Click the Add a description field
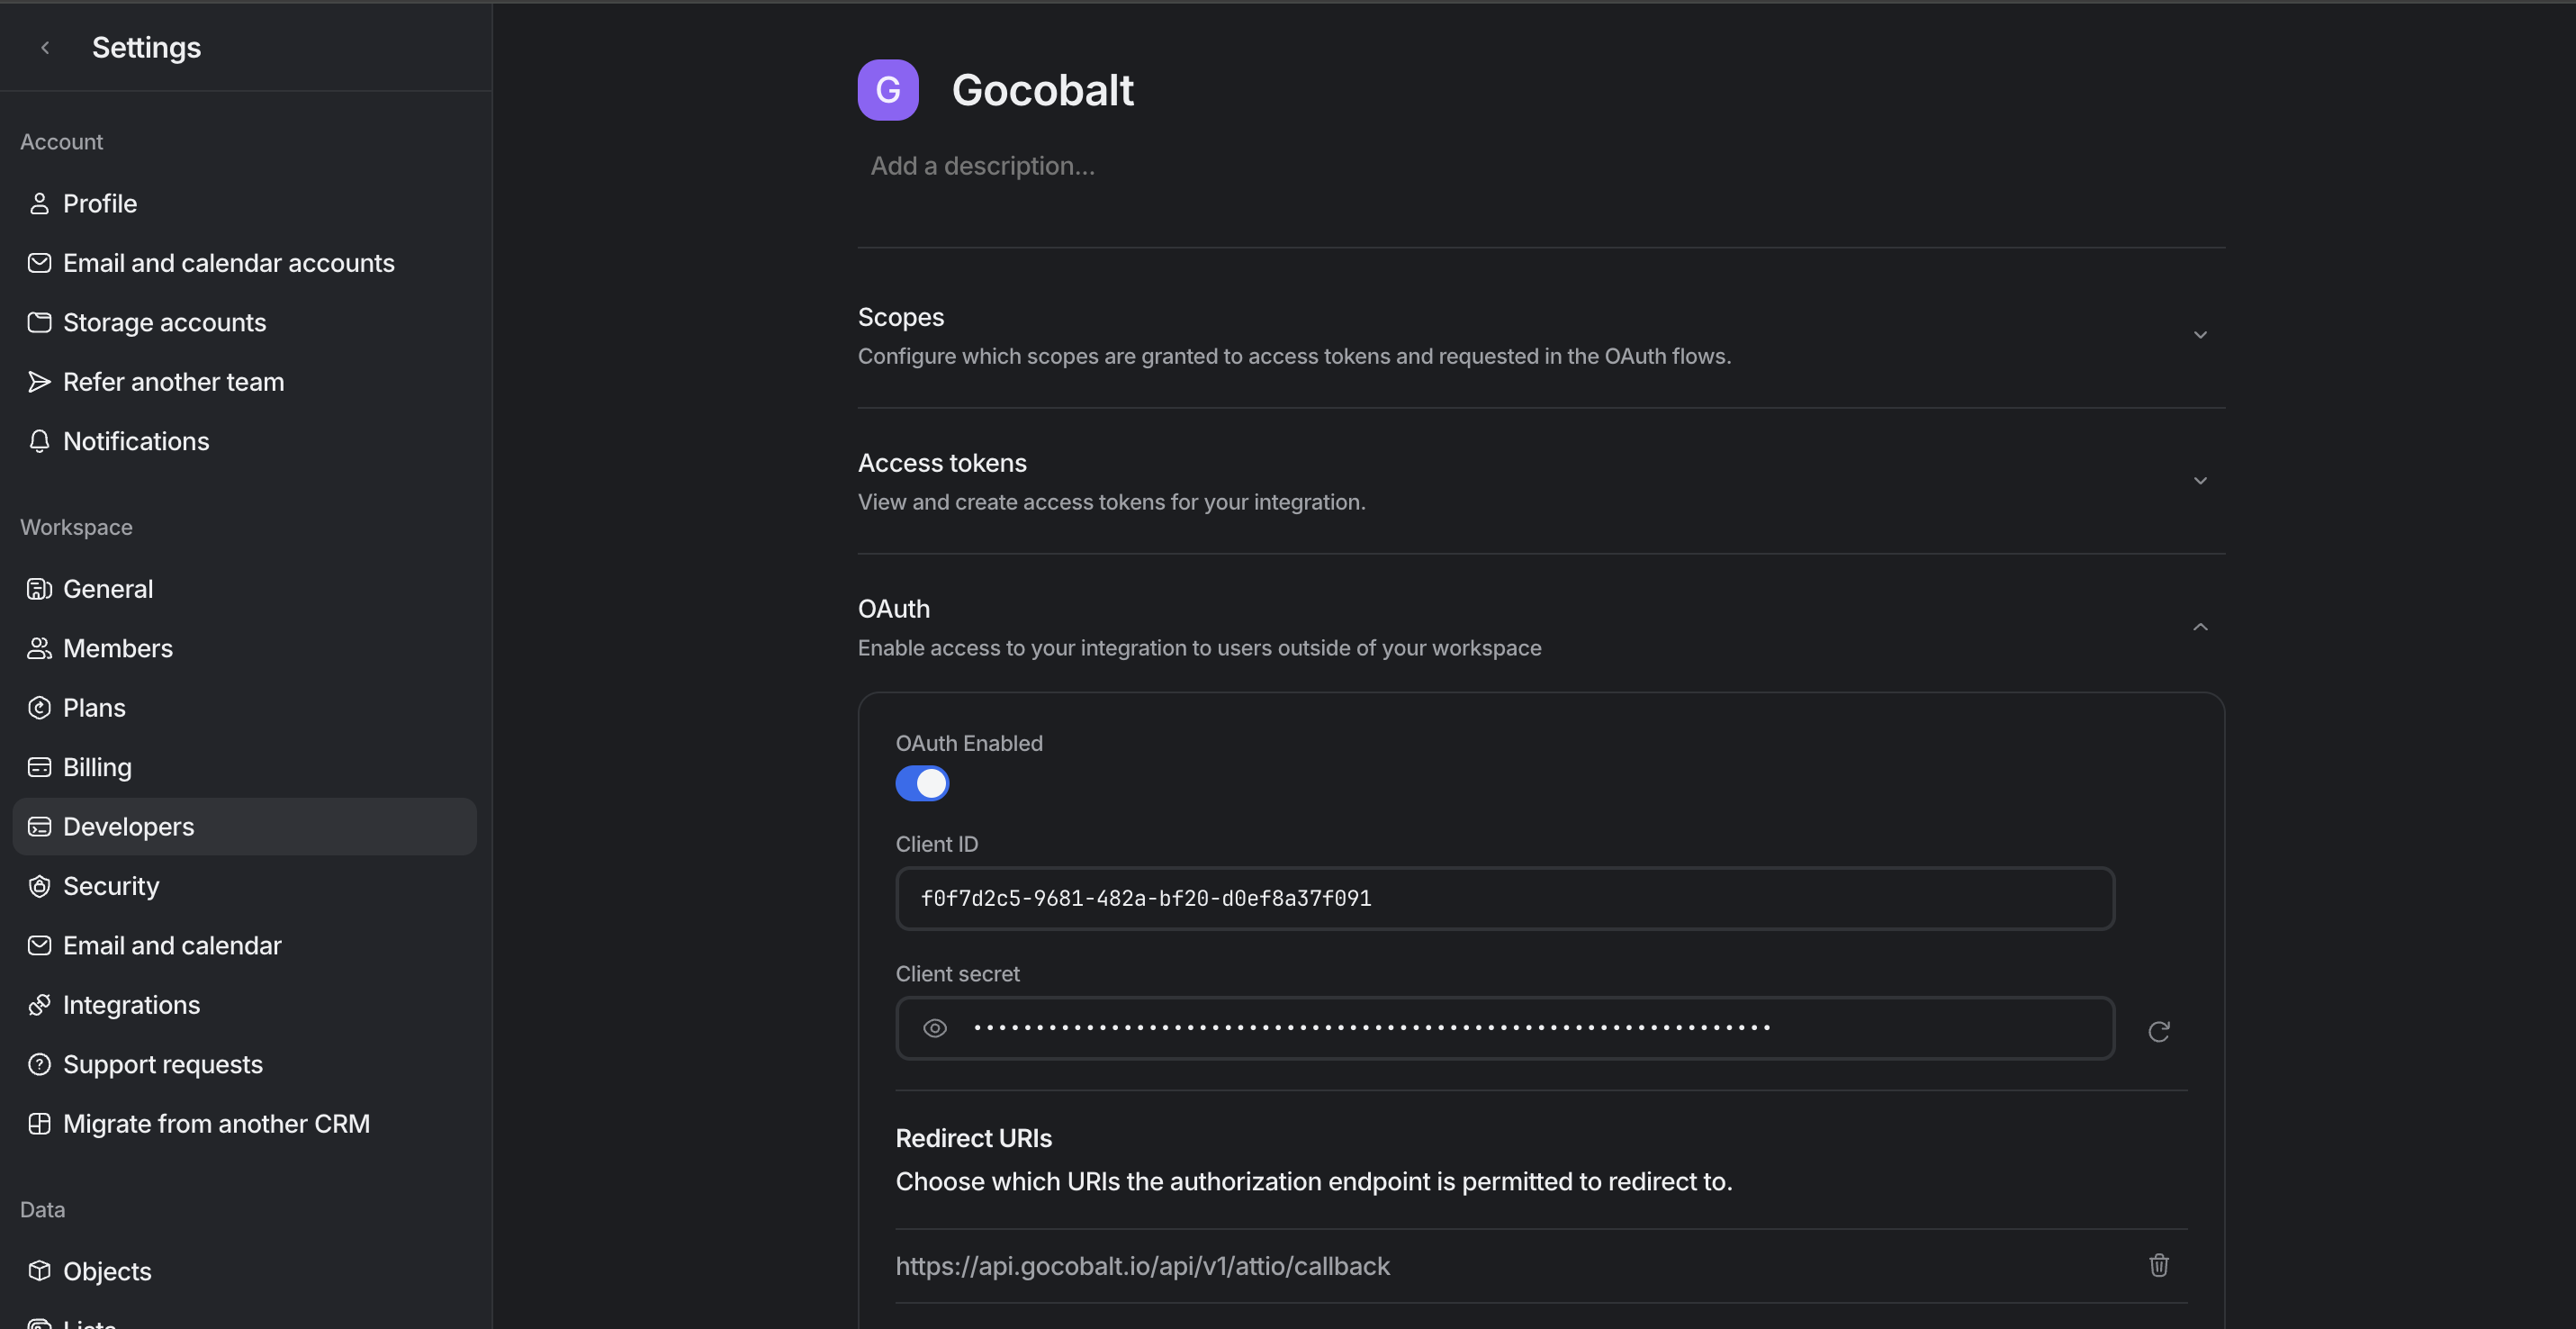The image size is (2576, 1329). point(982,166)
